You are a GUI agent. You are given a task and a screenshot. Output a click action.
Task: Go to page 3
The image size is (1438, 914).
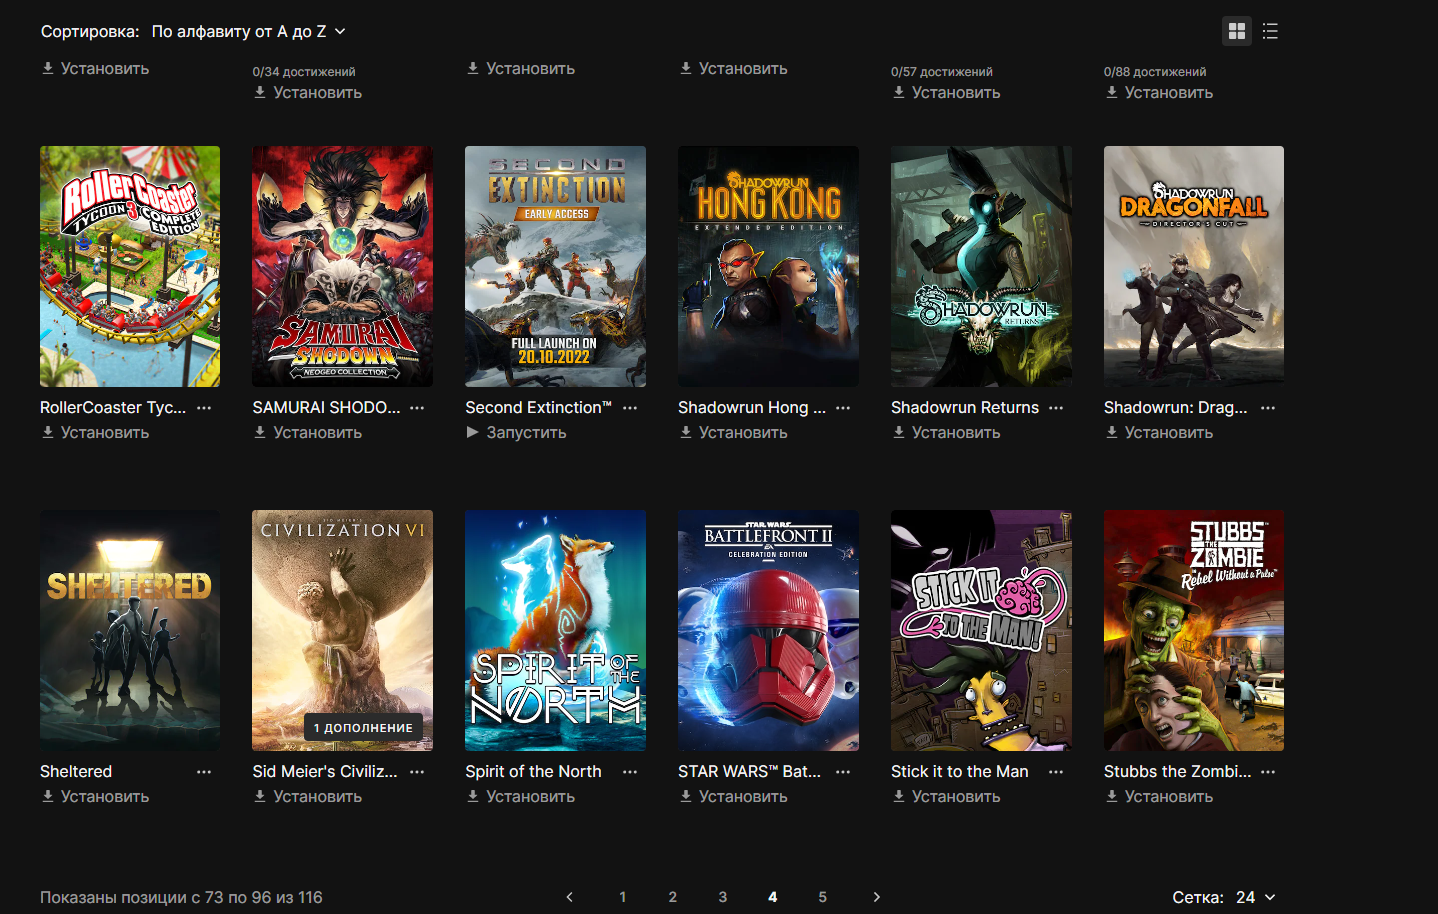(x=722, y=897)
